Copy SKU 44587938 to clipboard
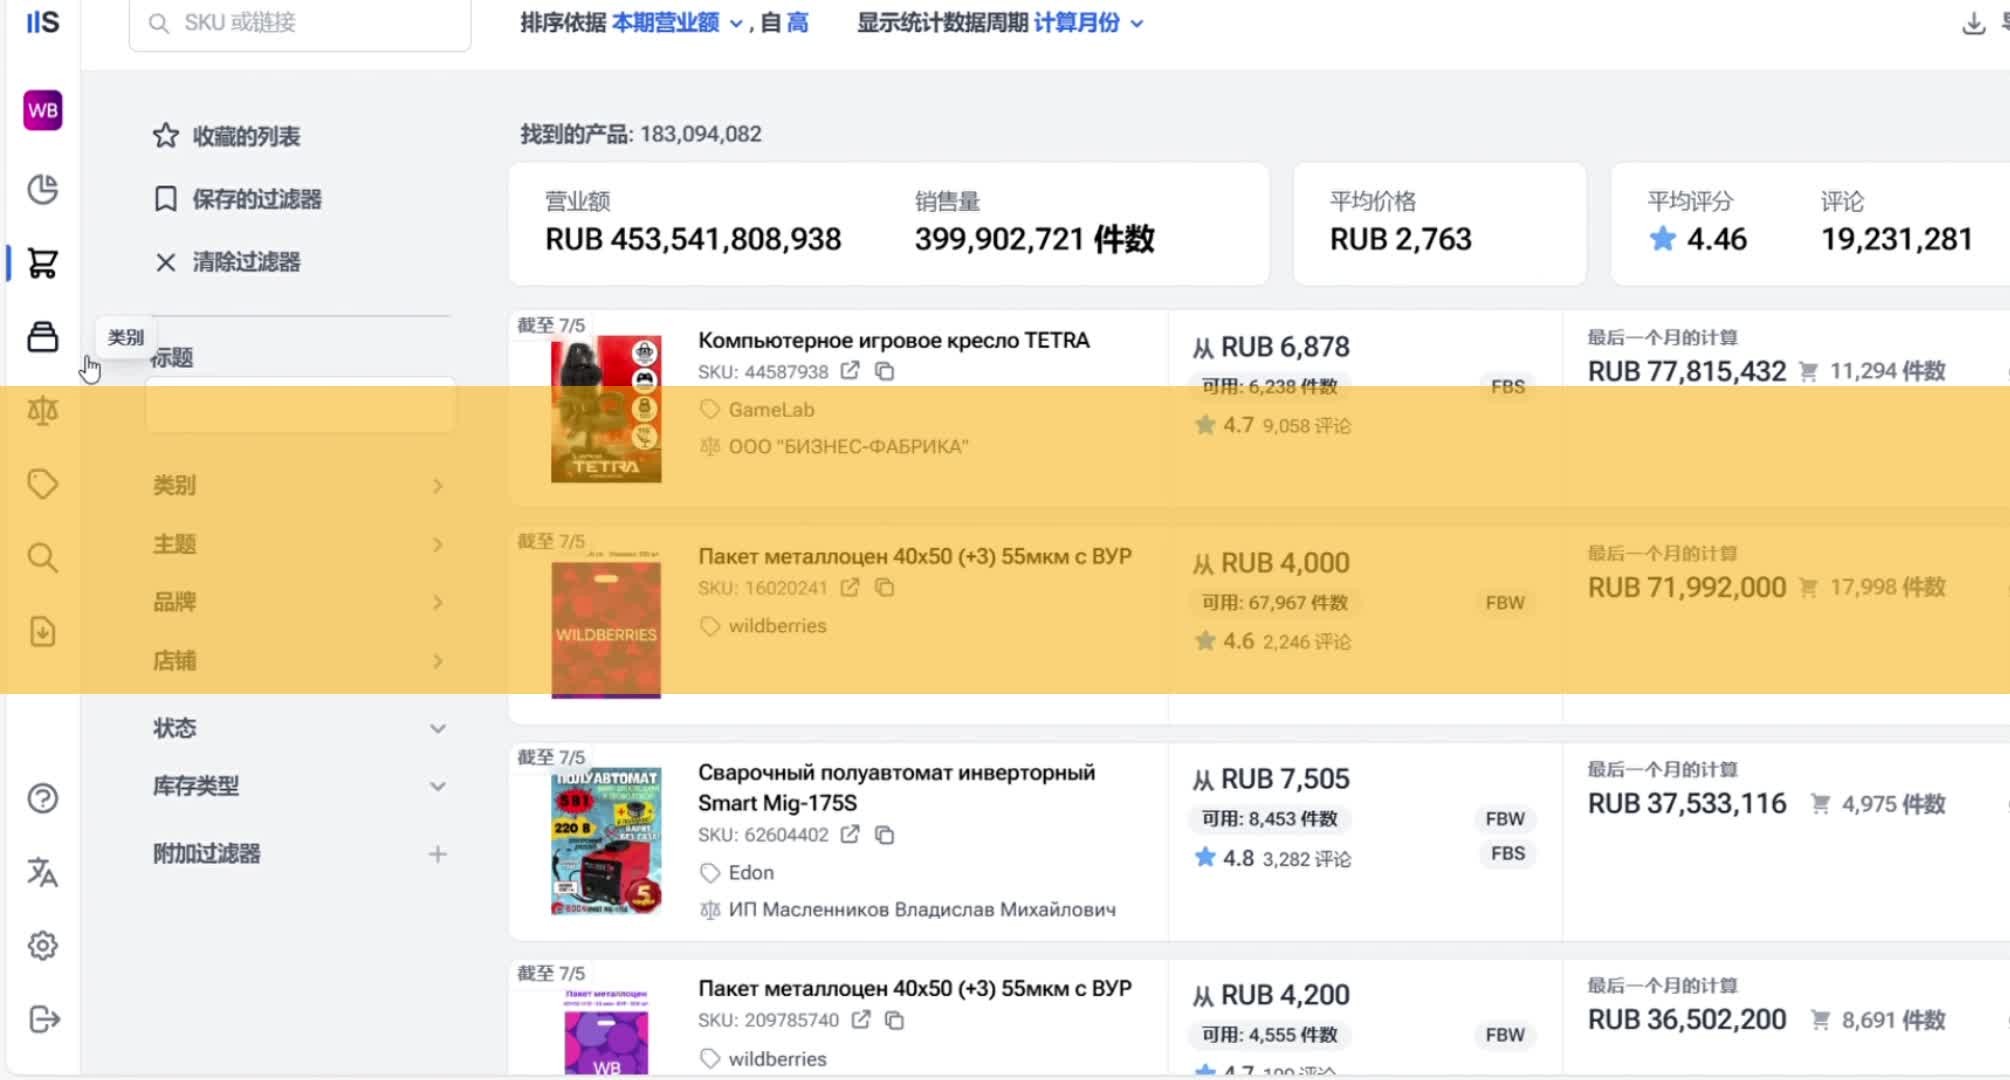This screenshot has width=2010, height=1080. 884,371
